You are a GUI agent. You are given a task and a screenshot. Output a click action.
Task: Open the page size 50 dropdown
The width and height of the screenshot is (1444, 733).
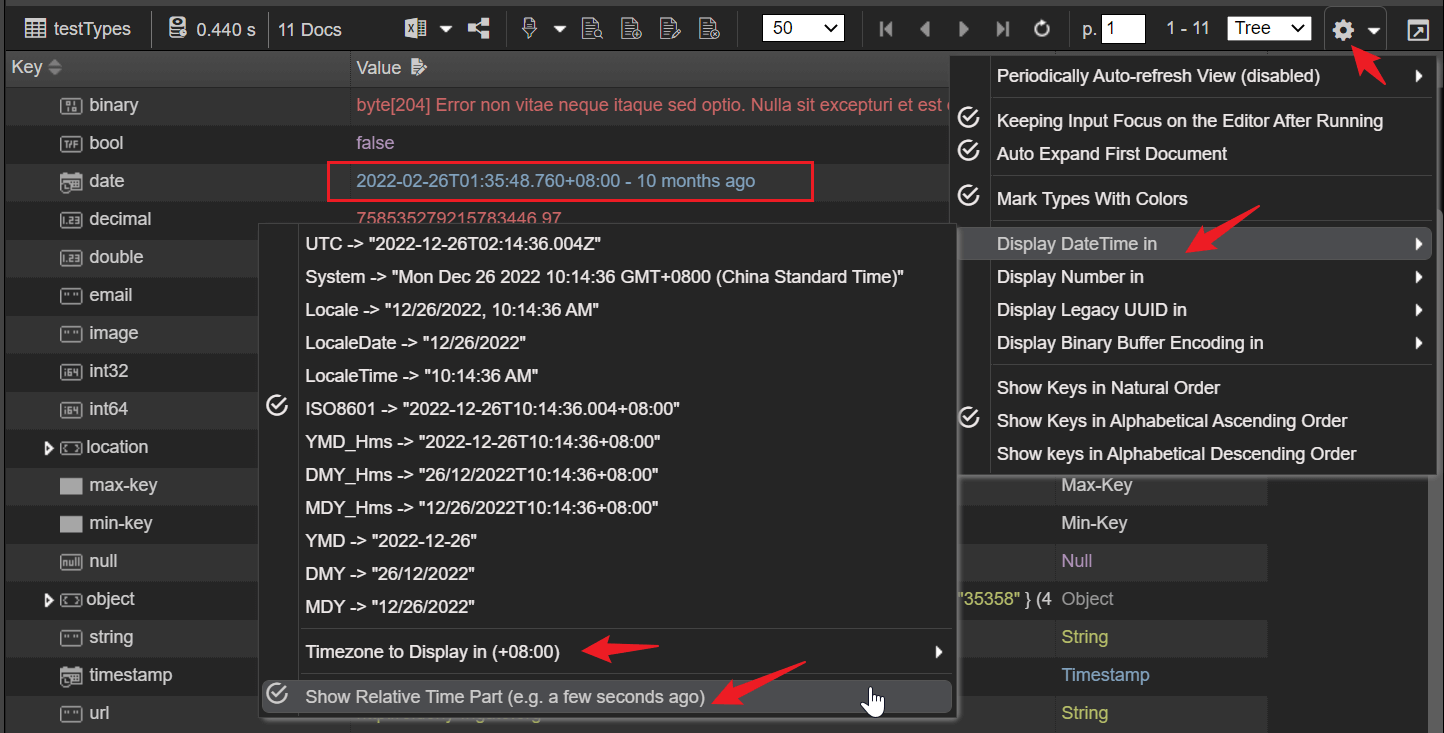coord(803,28)
